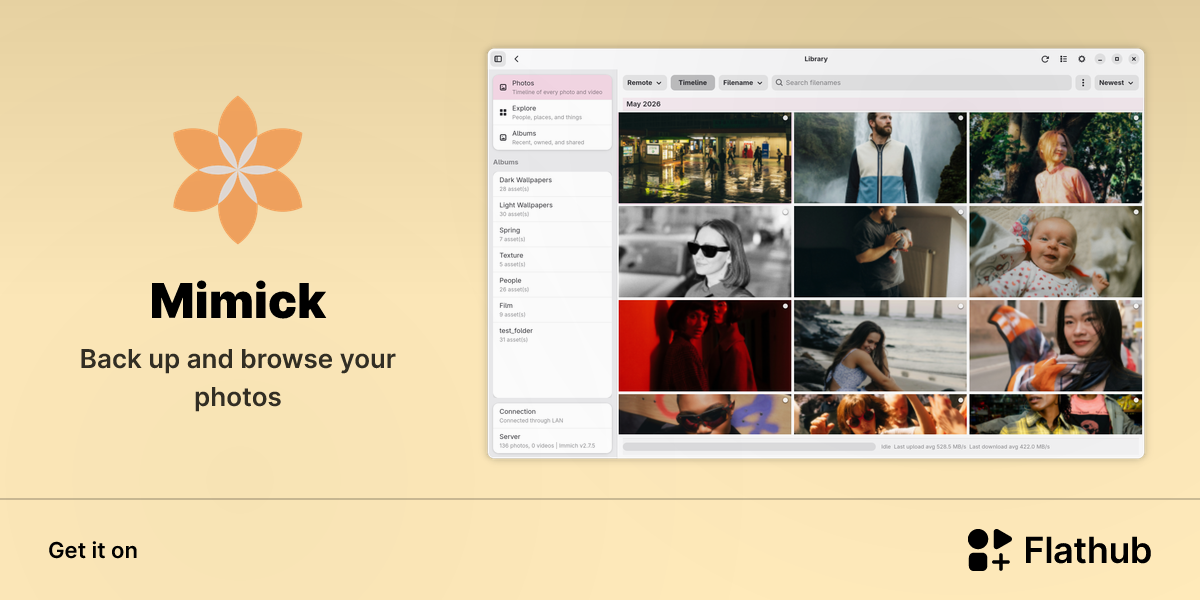Open the red-lit couple photo
The width and height of the screenshot is (1200, 600).
705,346
